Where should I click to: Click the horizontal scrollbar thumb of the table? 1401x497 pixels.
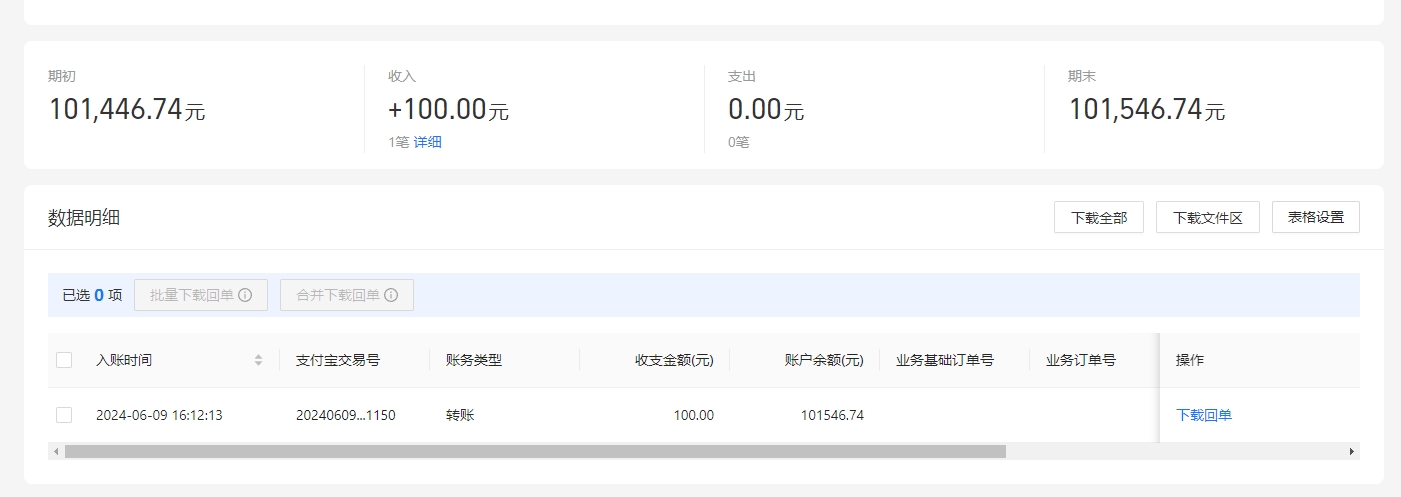click(535, 451)
